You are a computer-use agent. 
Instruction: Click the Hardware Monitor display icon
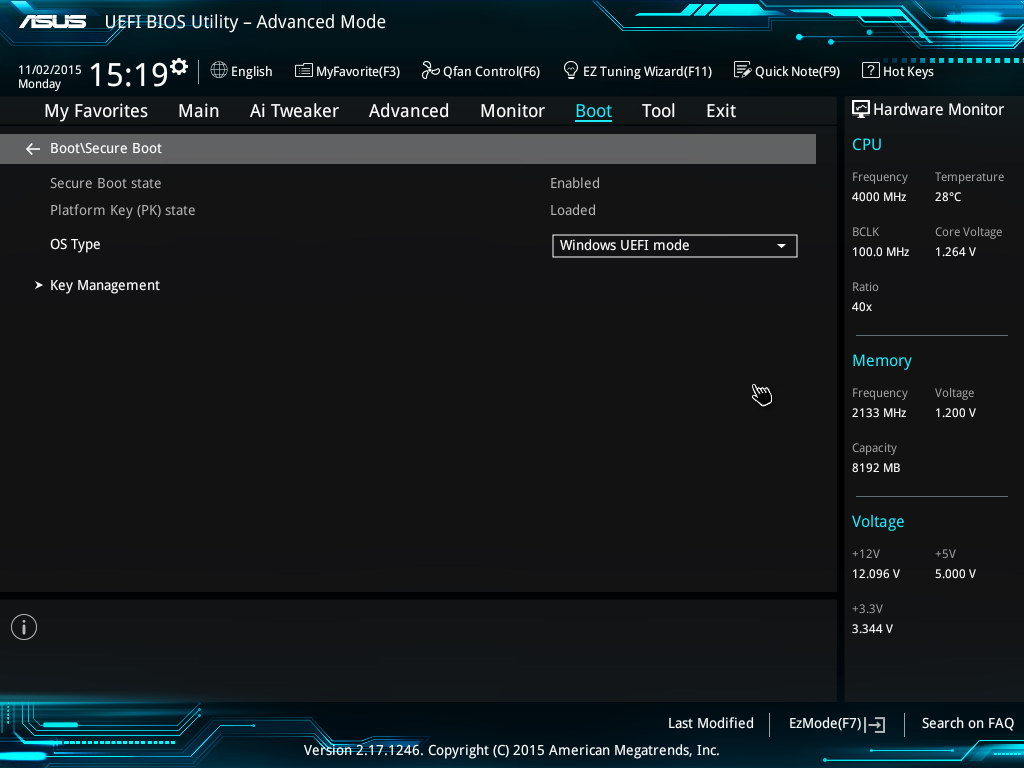[x=860, y=109]
